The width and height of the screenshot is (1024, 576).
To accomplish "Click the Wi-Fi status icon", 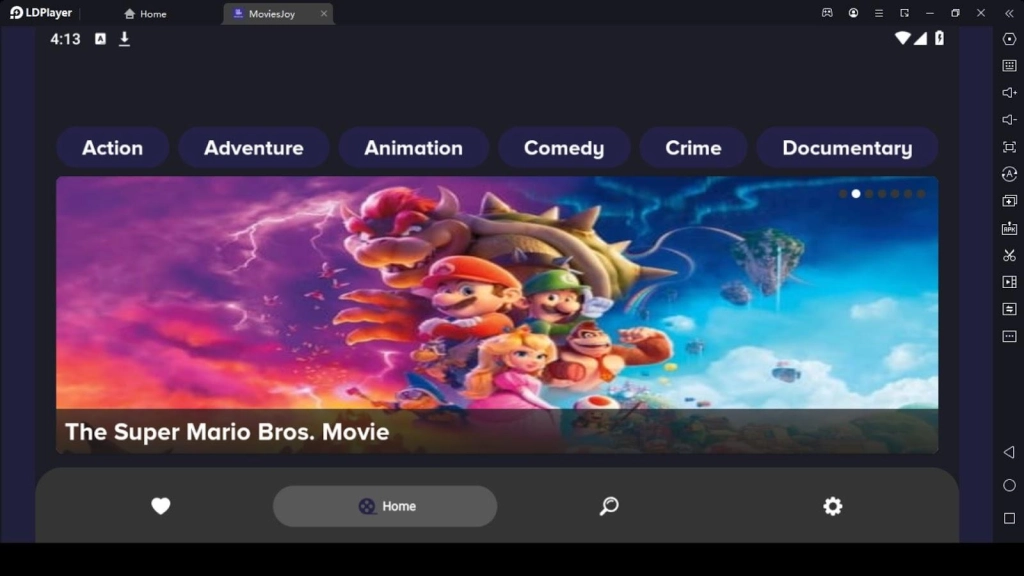I will [903, 38].
